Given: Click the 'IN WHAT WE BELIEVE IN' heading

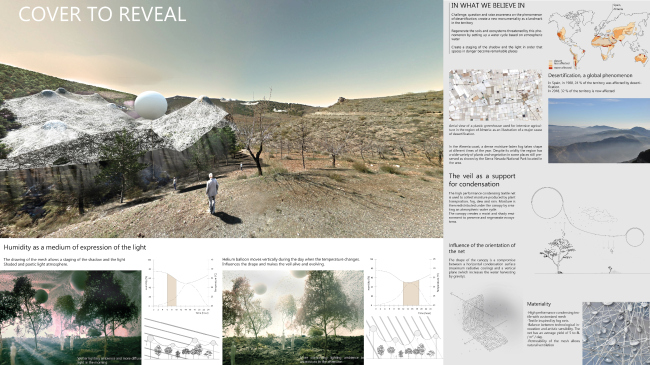Looking at the screenshot, I should tap(488, 5).
